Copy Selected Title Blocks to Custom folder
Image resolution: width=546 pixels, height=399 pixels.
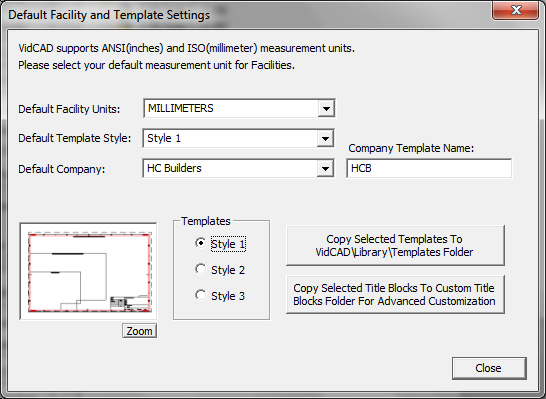[395, 295]
